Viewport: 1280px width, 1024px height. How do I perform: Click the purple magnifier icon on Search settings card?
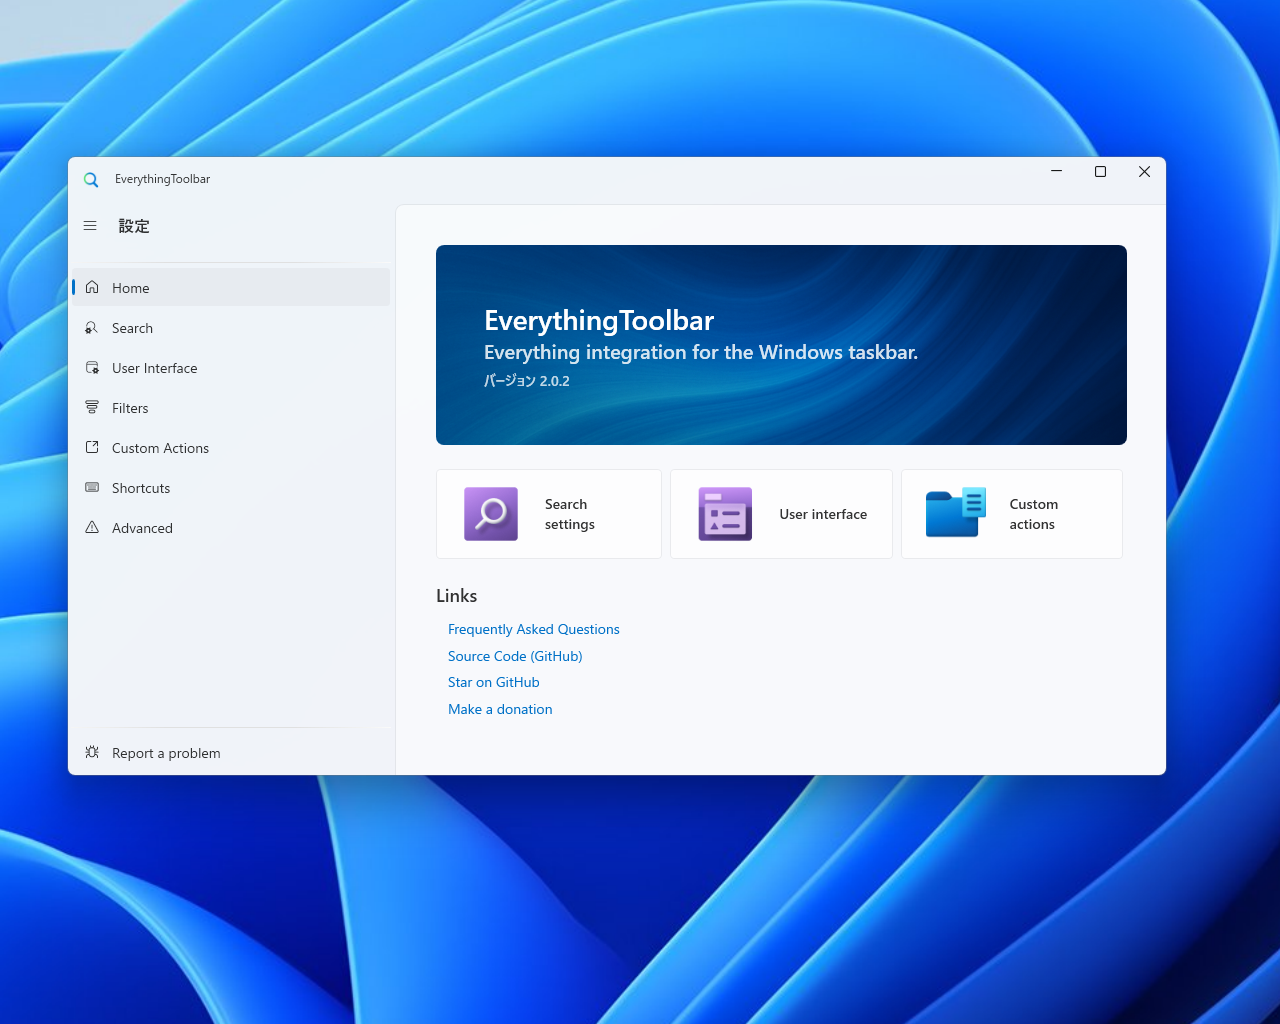(x=491, y=513)
